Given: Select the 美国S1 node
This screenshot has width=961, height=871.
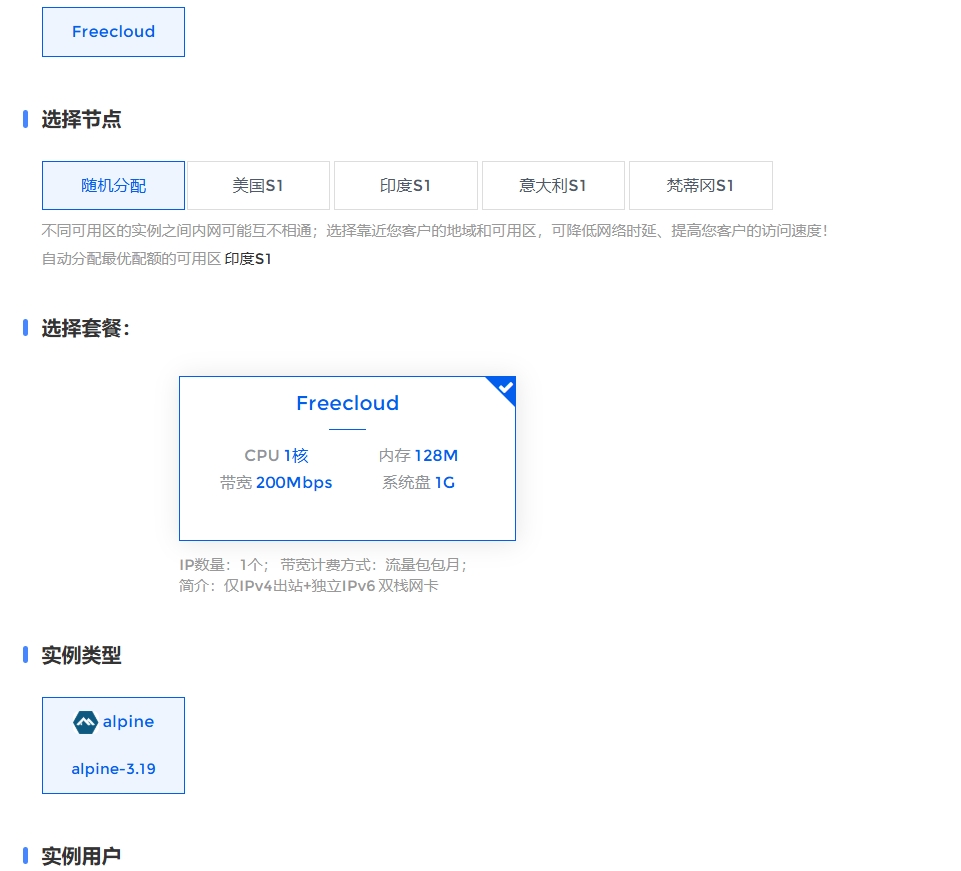Looking at the screenshot, I should [258, 186].
